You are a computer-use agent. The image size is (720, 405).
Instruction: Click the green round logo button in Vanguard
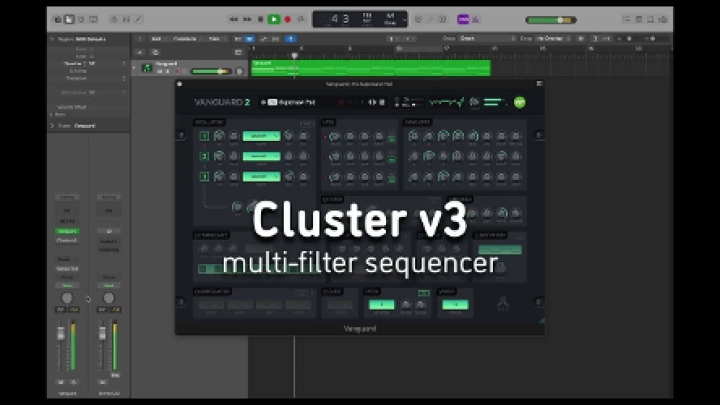[x=519, y=102]
